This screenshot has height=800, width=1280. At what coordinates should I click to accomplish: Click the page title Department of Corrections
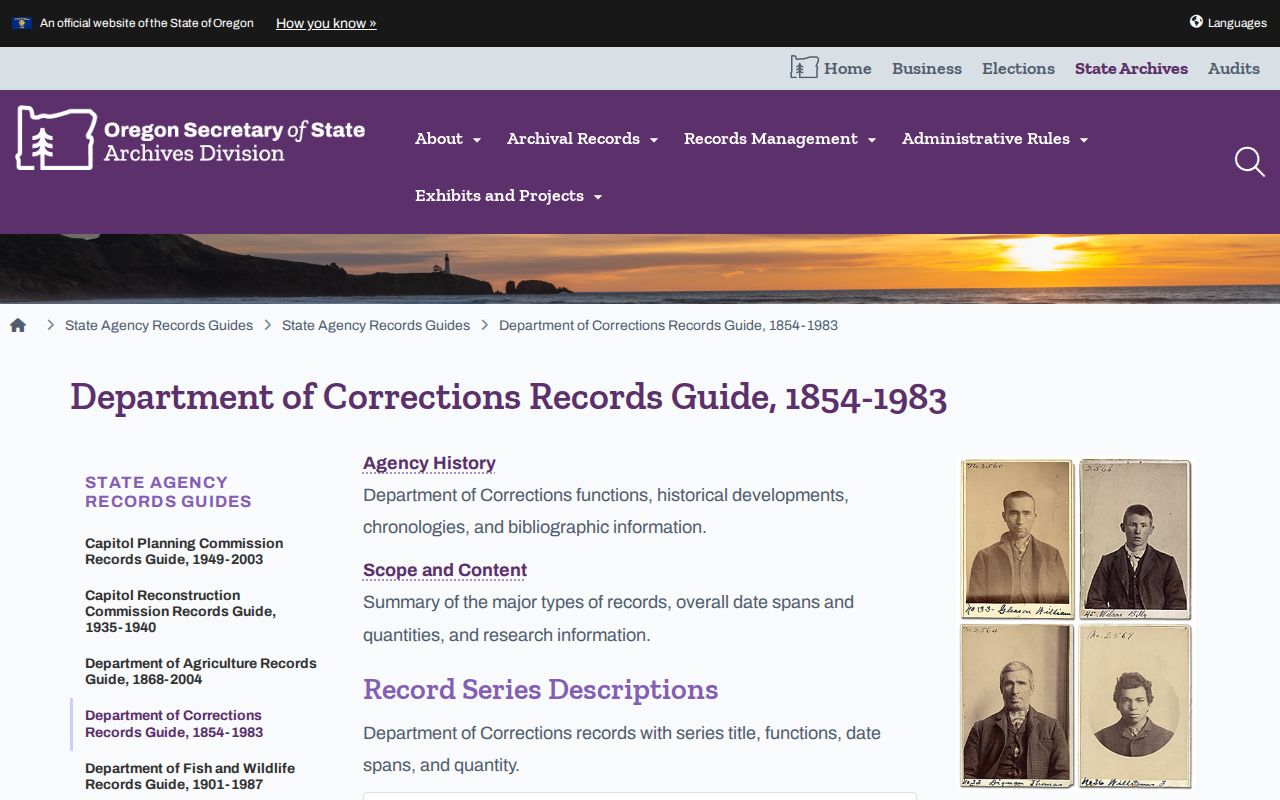click(x=508, y=397)
